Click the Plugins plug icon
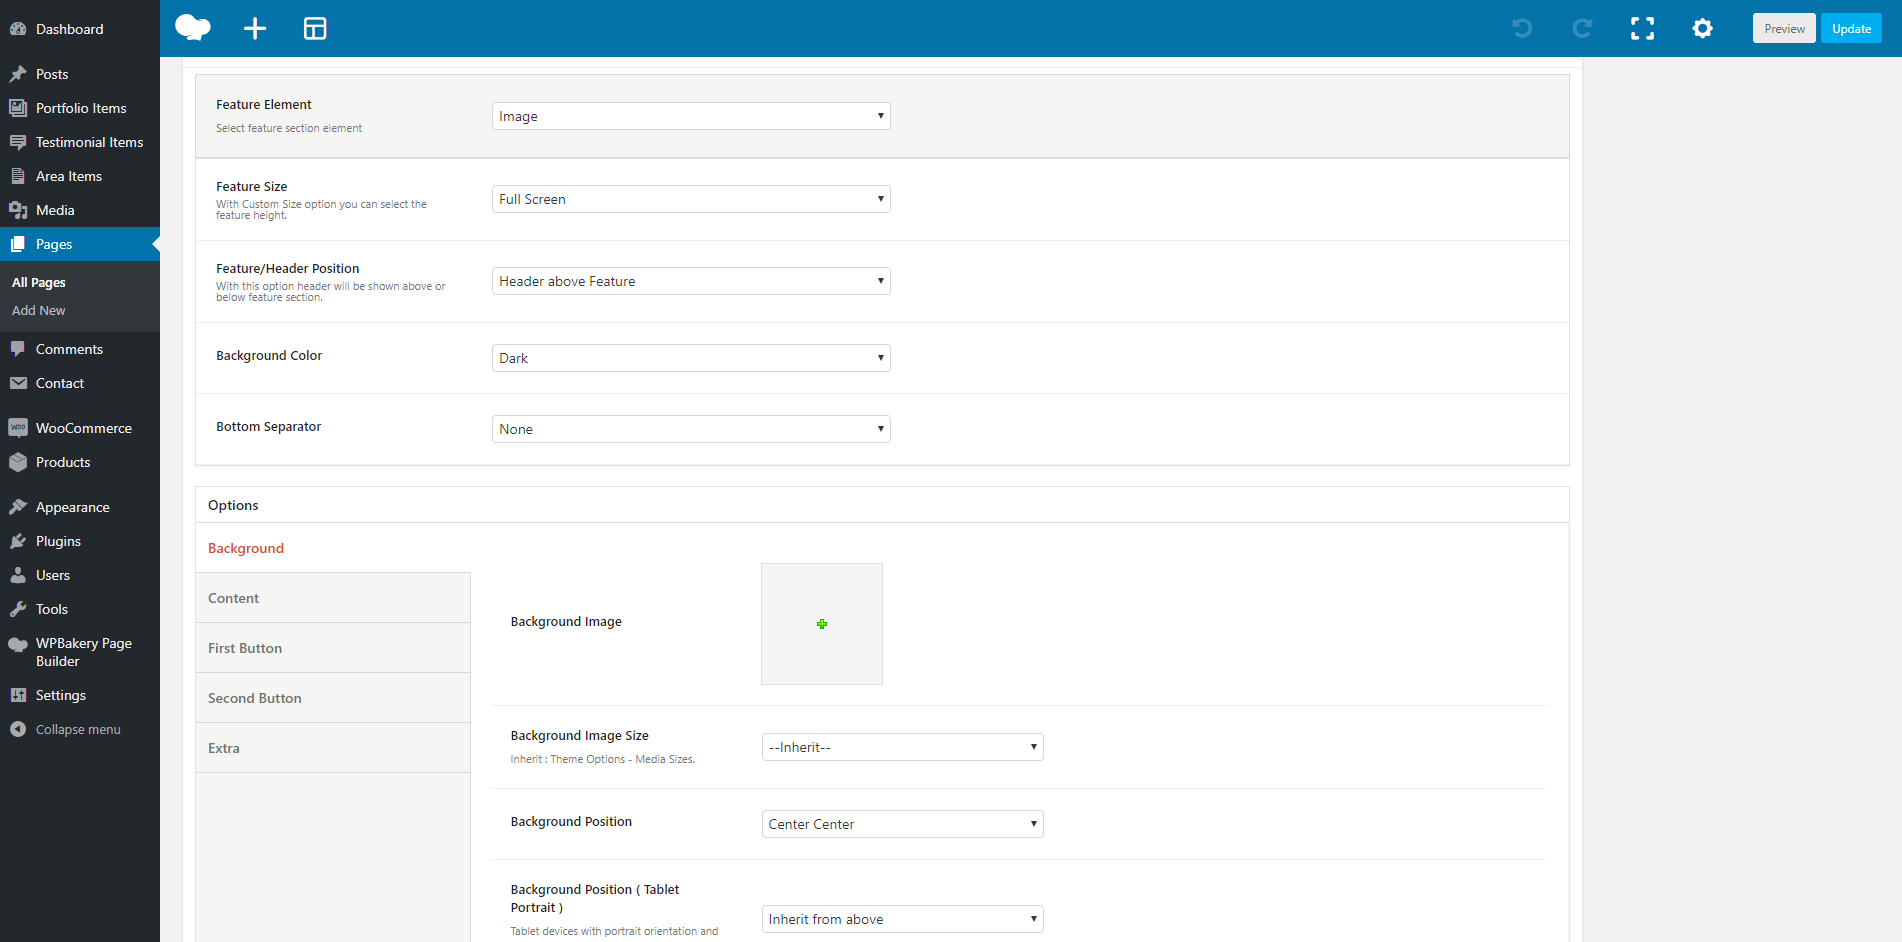 click(x=18, y=541)
